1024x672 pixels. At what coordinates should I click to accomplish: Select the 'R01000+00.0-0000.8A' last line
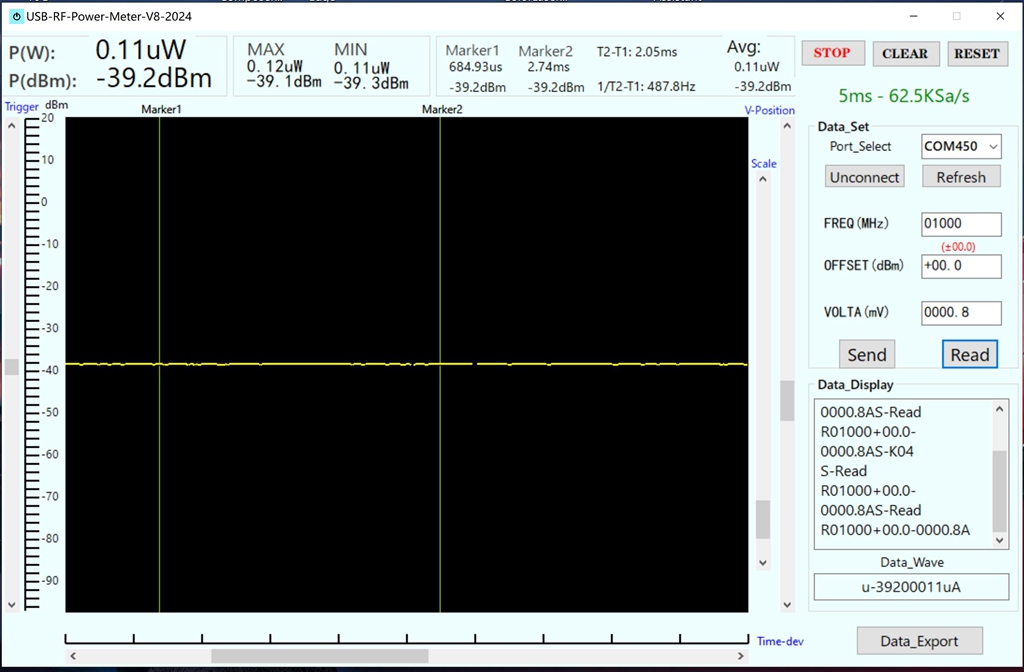click(x=895, y=530)
